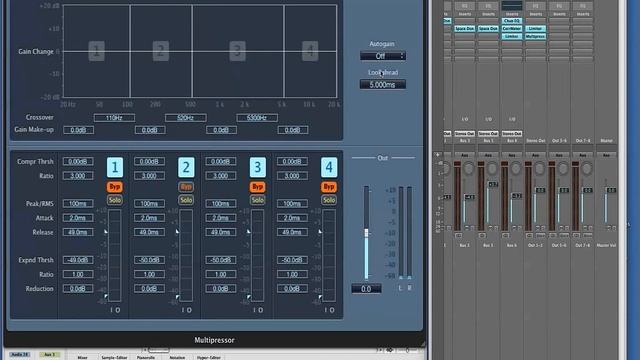640x360 pixels.
Task: Open Stereo Out output slot on Bus 5
Action: [488, 133]
